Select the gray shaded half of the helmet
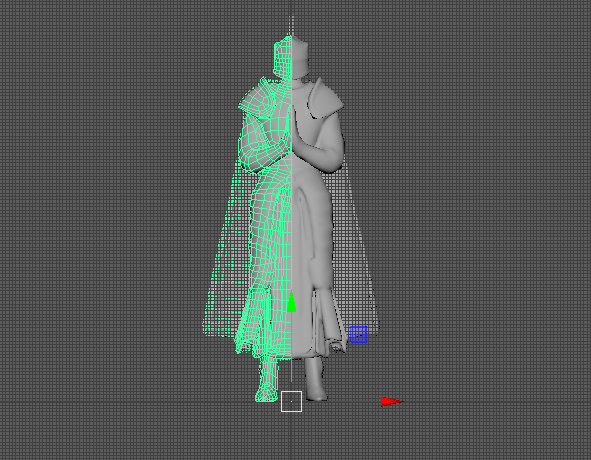The height and width of the screenshot is (460, 591). tap(300, 57)
